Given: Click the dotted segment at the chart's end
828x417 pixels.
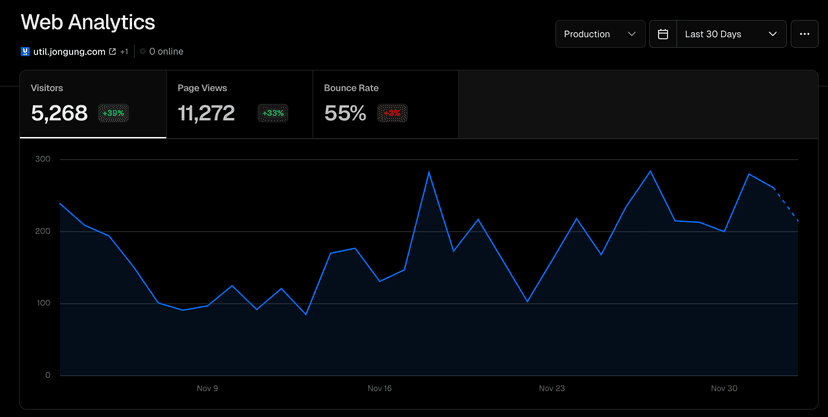Looking at the screenshot, I should (787, 204).
